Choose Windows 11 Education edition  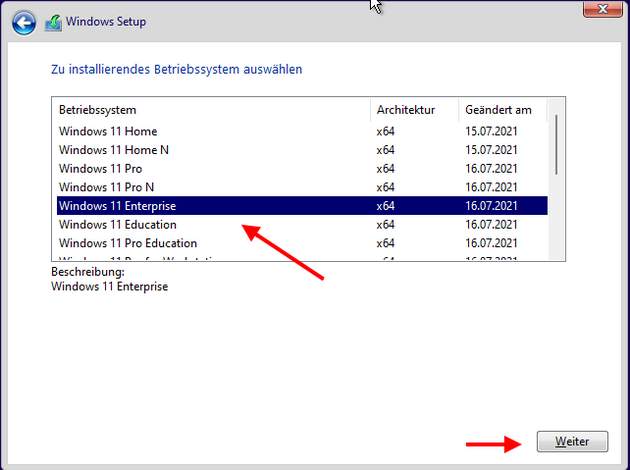(x=117, y=225)
